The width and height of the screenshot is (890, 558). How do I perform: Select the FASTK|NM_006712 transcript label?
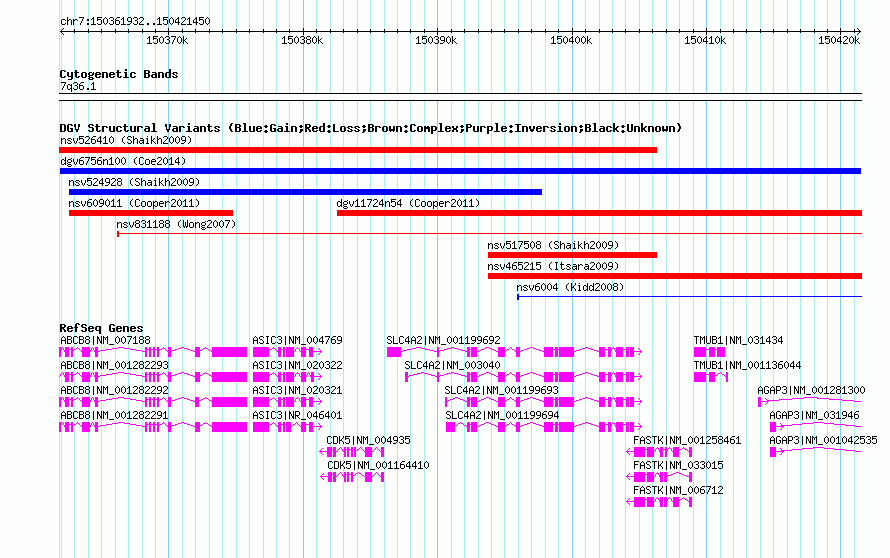coord(678,490)
